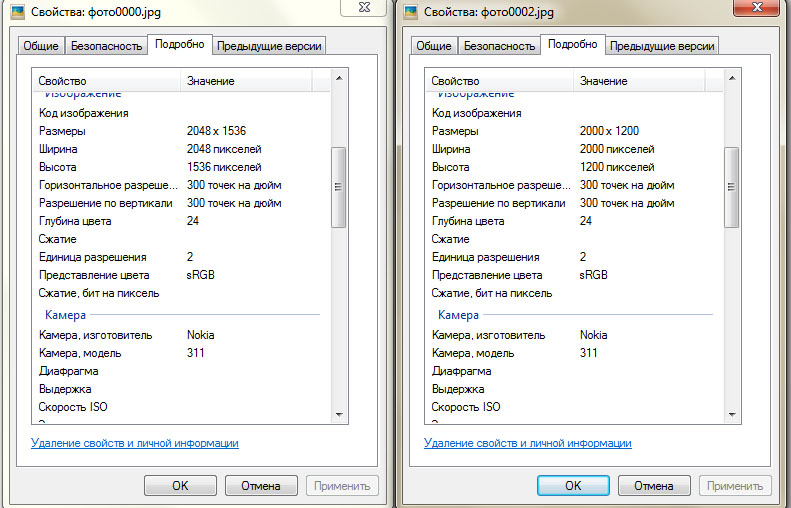Select Скорость ISO row in фото0000.jpg window
The width and height of the screenshot is (791, 508).
(x=182, y=407)
